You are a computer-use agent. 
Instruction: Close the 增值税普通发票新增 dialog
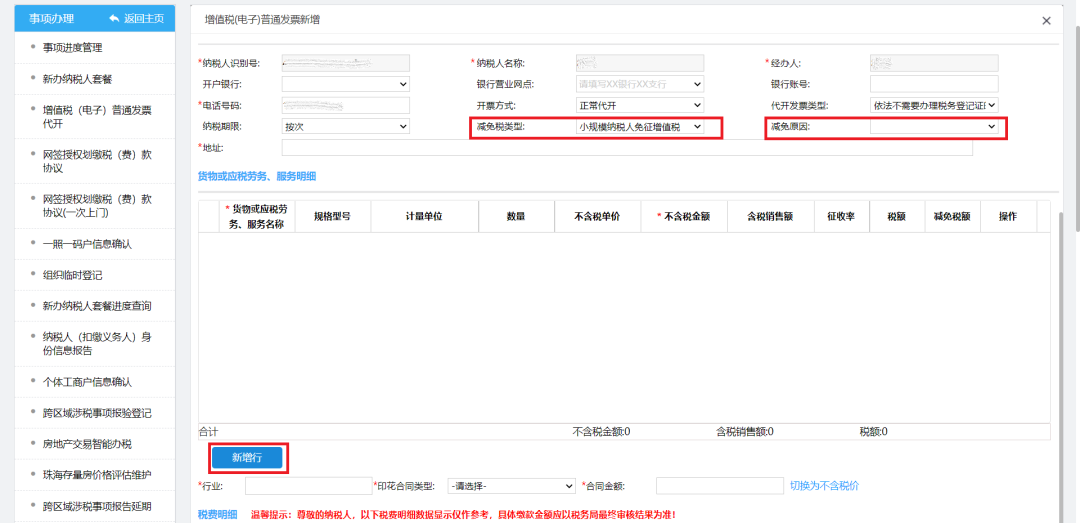(x=1046, y=21)
